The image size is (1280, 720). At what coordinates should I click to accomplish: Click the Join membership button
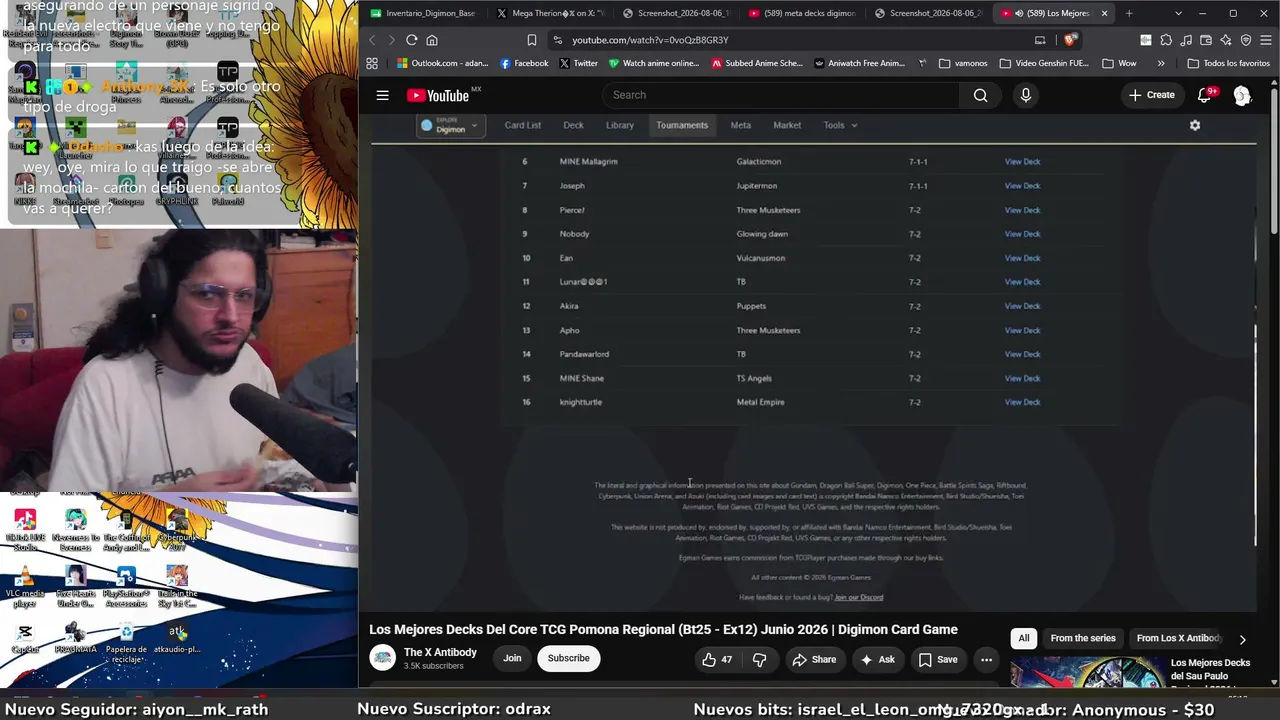click(512, 658)
